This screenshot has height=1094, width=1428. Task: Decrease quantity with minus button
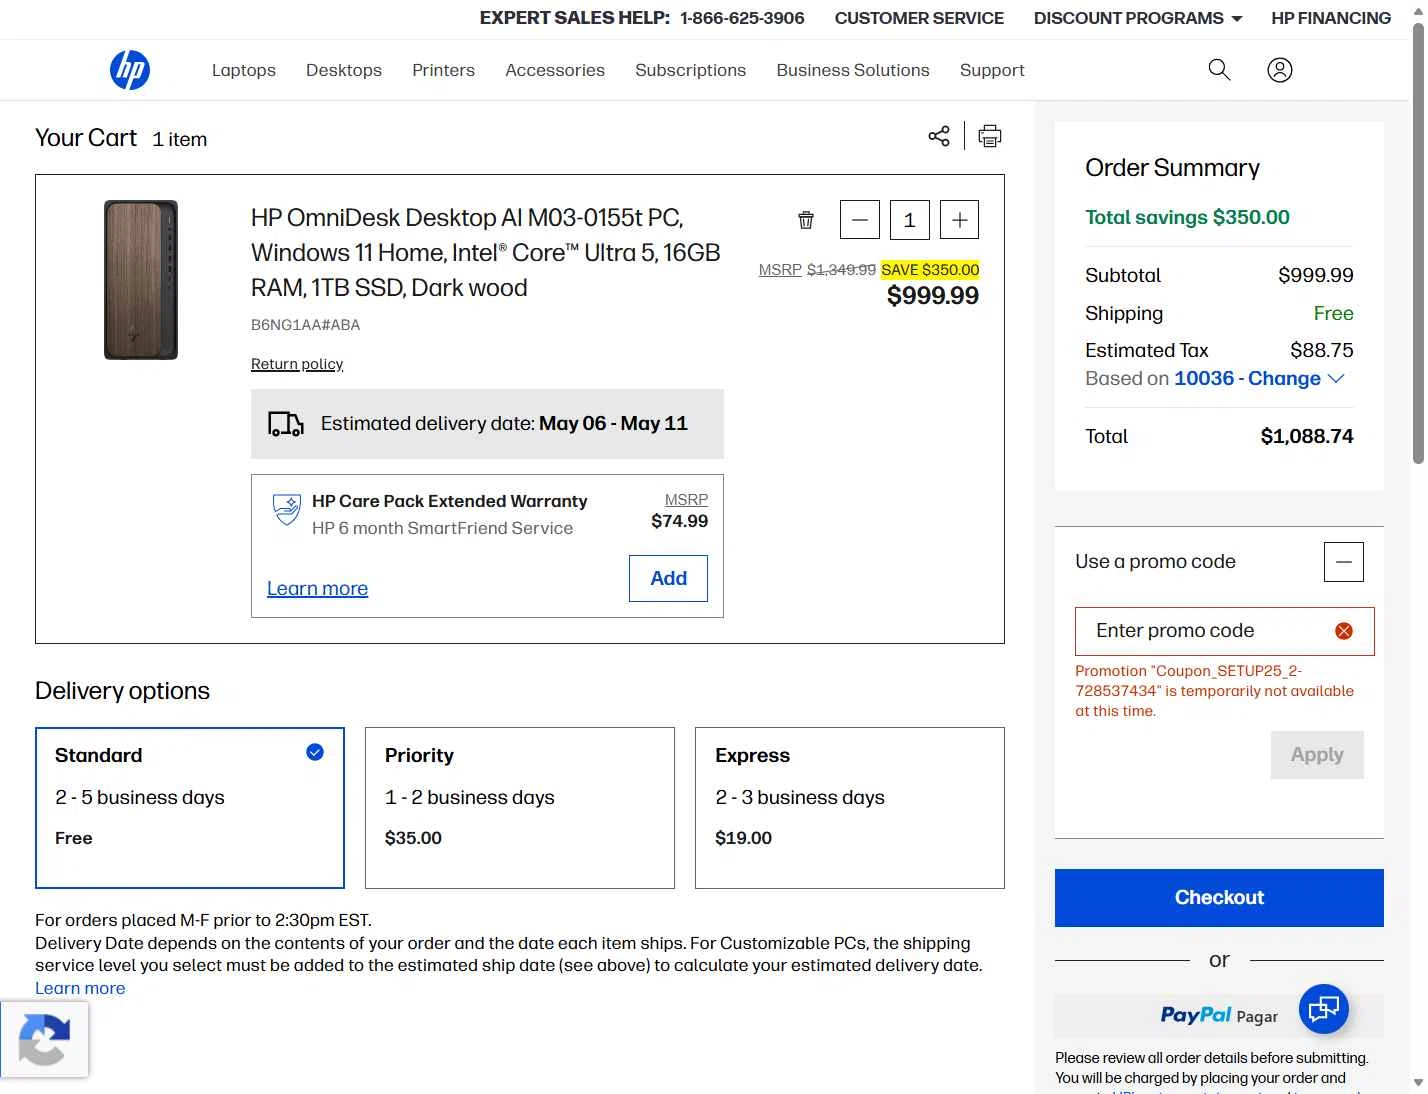click(x=860, y=220)
